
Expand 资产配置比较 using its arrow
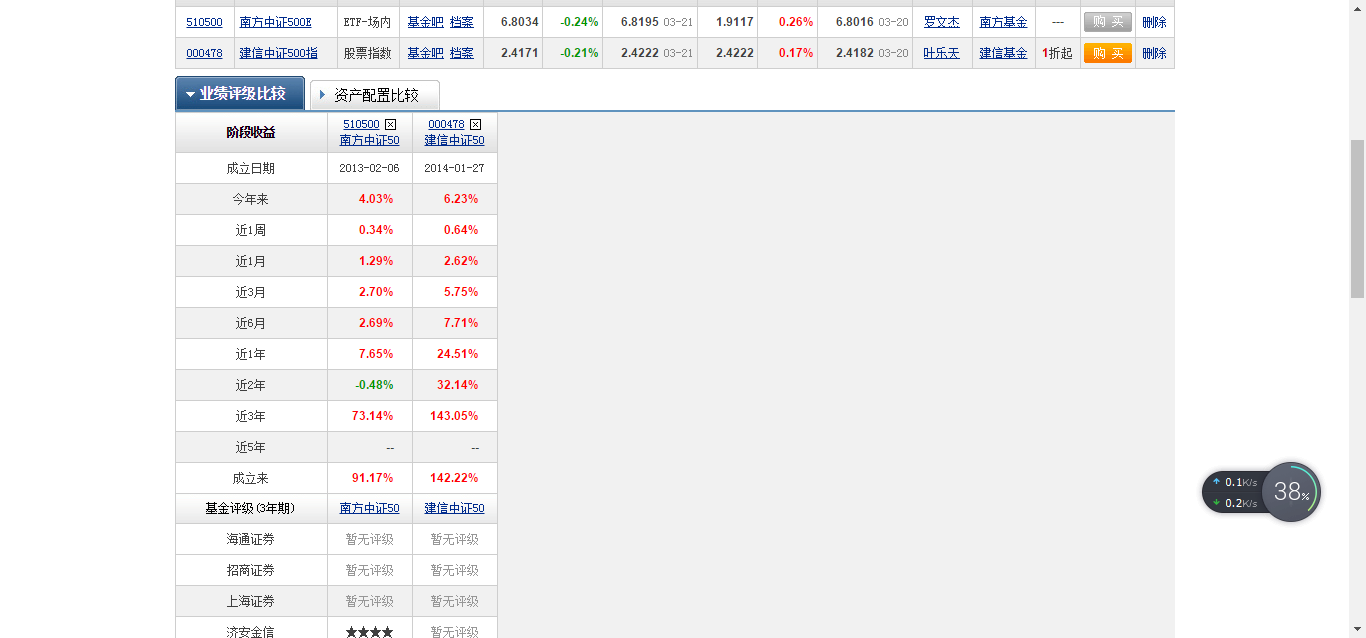click(320, 94)
